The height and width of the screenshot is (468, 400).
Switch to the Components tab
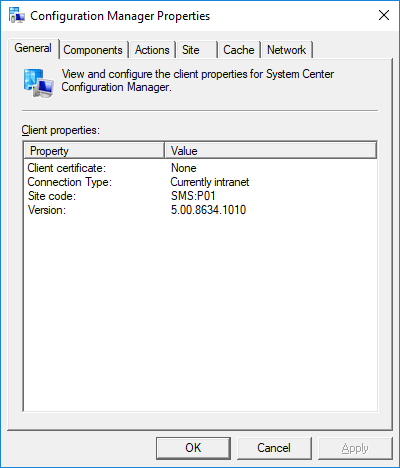[x=94, y=50]
